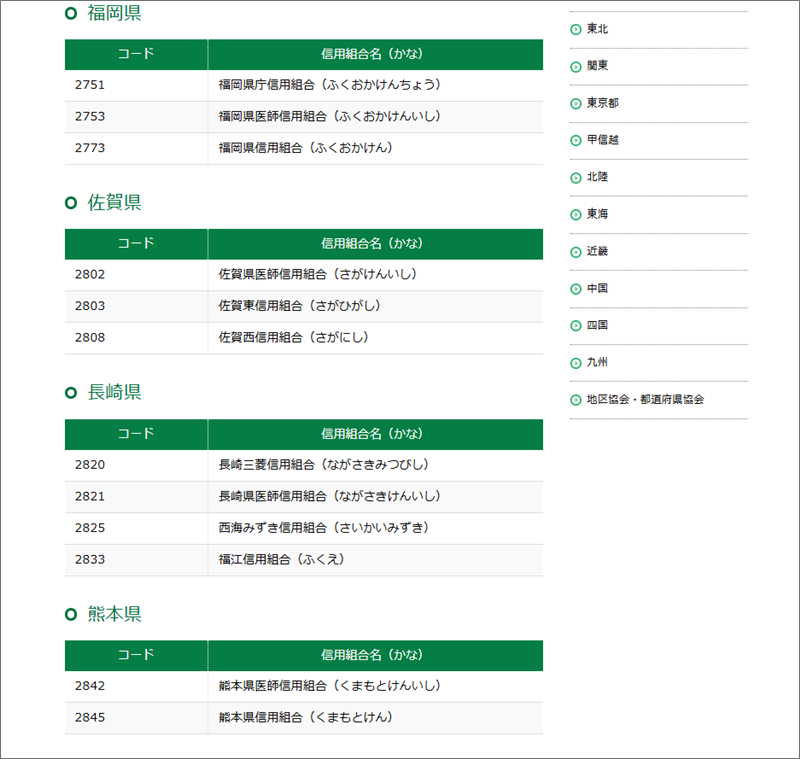Select 西海みずき信用組合(さいかいみずき) cell
Image resolution: width=800 pixels, height=759 pixels.
(376, 528)
